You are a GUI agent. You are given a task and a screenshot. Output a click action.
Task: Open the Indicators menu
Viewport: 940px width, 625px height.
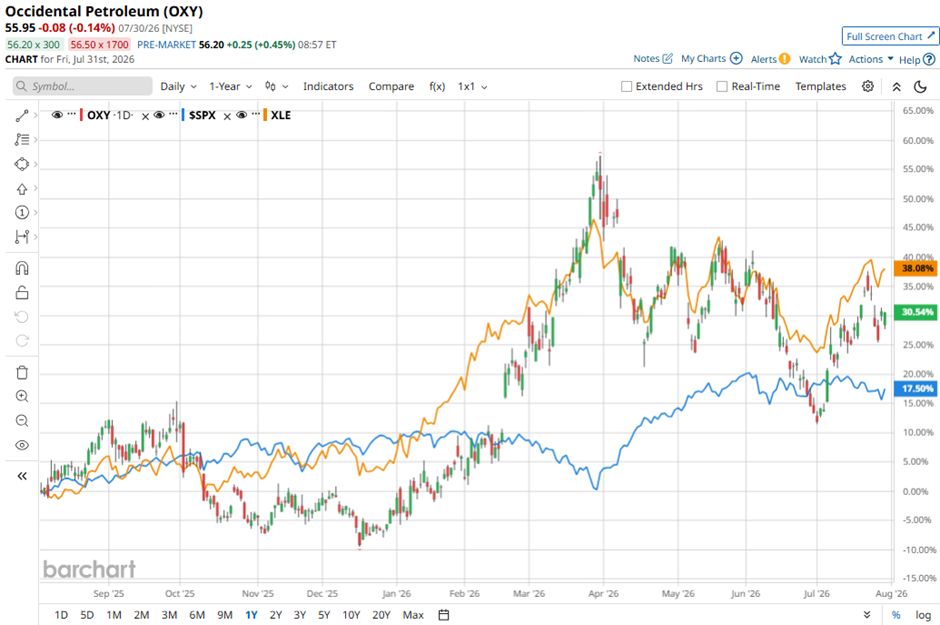click(328, 86)
